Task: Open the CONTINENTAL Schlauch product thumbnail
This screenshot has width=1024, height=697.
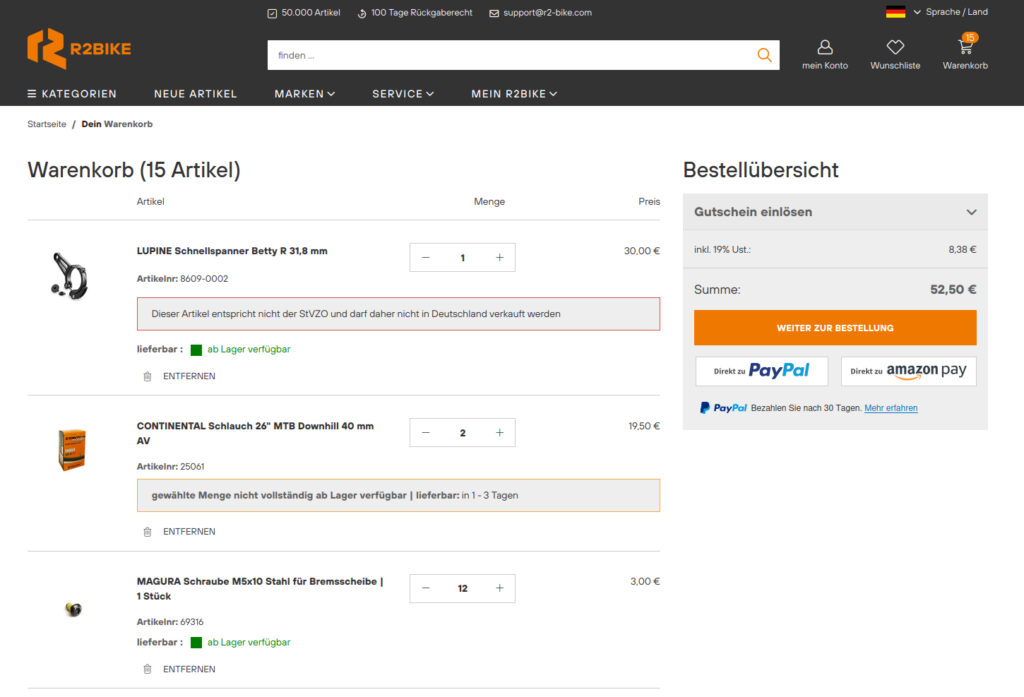Action: (x=72, y=450)
